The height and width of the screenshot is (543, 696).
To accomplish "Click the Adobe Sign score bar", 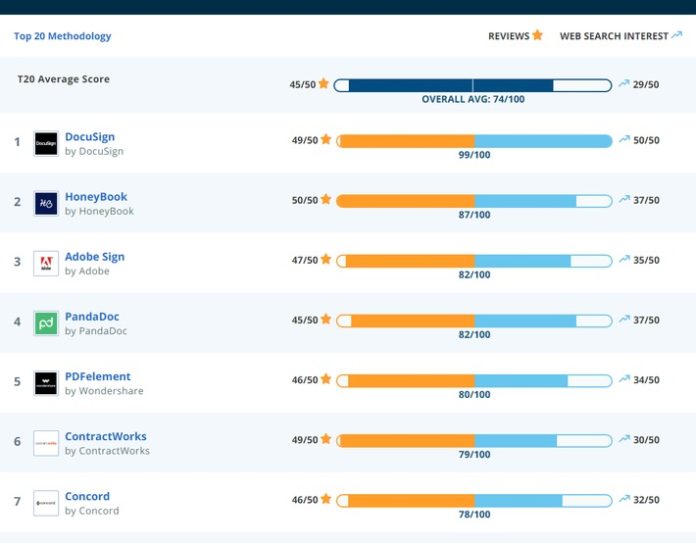I will point(475,261).
